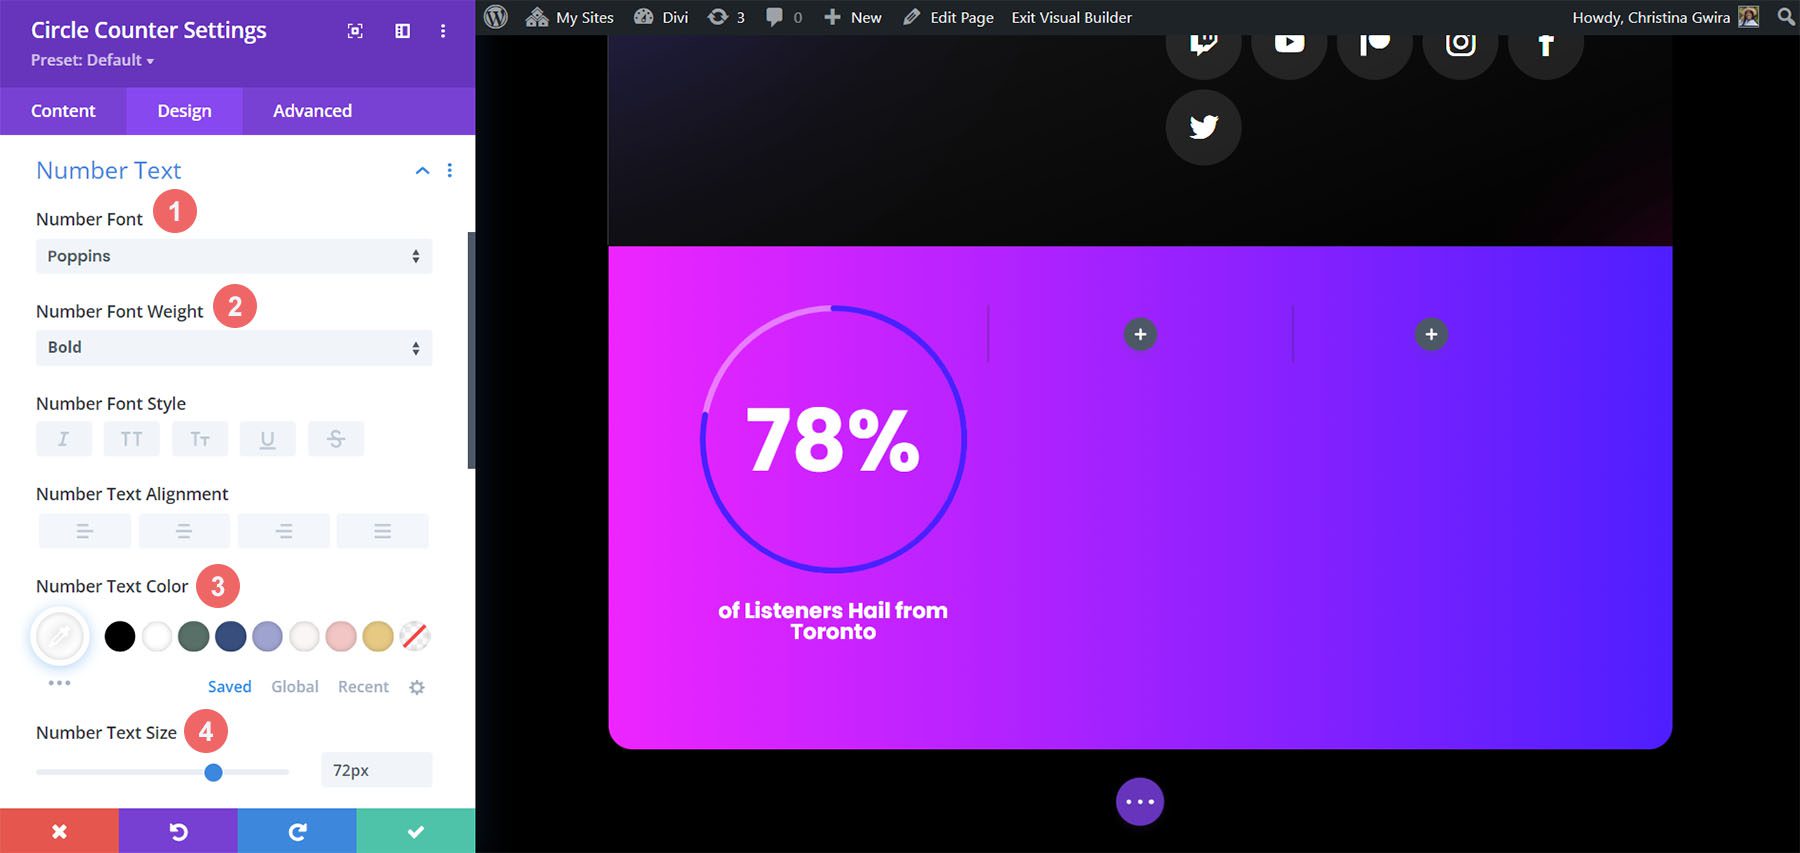The width and height of the screenshot is (1800, 853).
Task: Click the admin bar search icon
Action: [x=1785, y=17]
